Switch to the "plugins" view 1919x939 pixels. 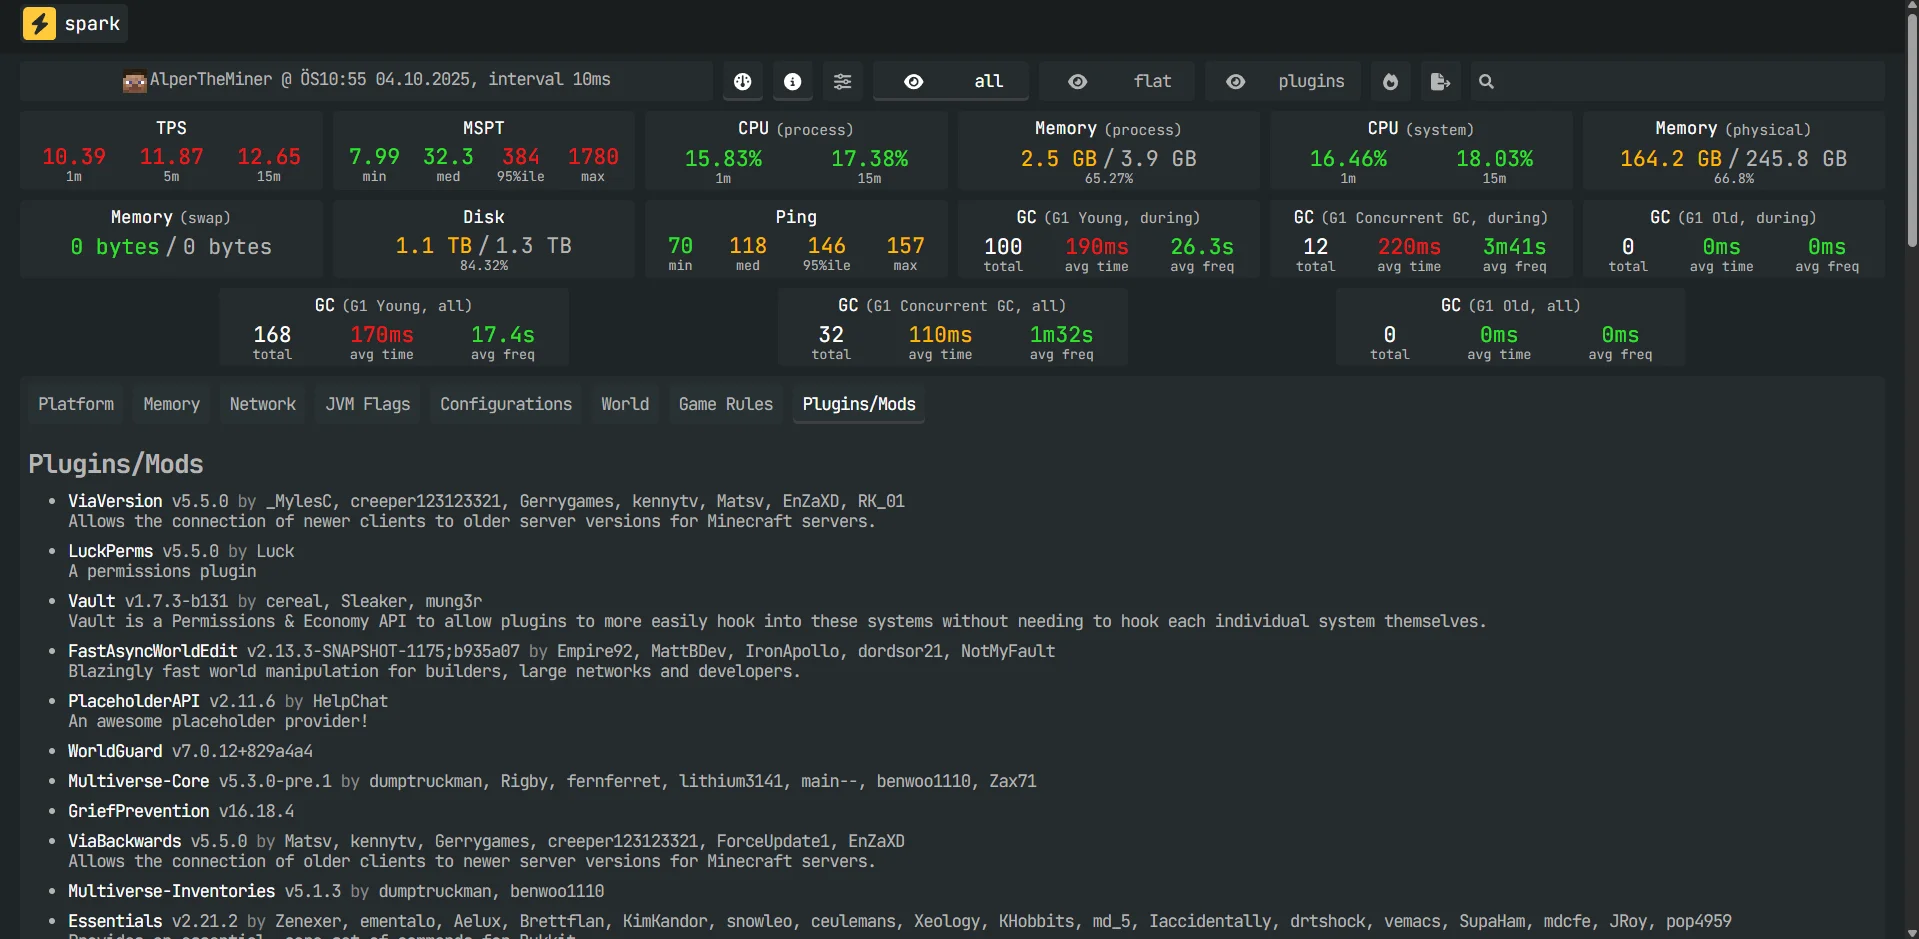tap(1283, 82)
